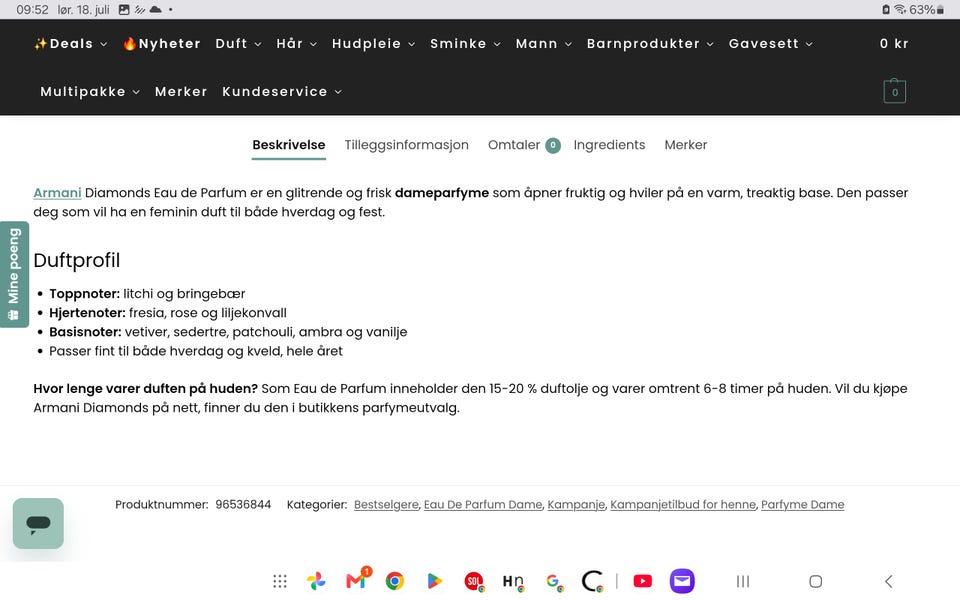Open the red SOL shortcut icon
The height and width of the screenshot is (600, 960).
coord(474,581)
